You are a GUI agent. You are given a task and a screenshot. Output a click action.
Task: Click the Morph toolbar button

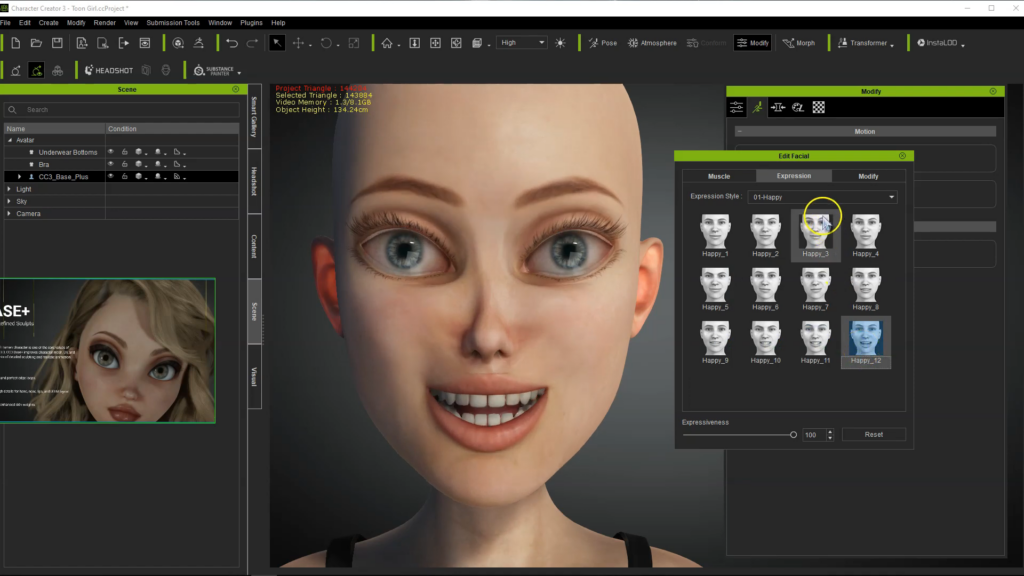pos(799,43)
